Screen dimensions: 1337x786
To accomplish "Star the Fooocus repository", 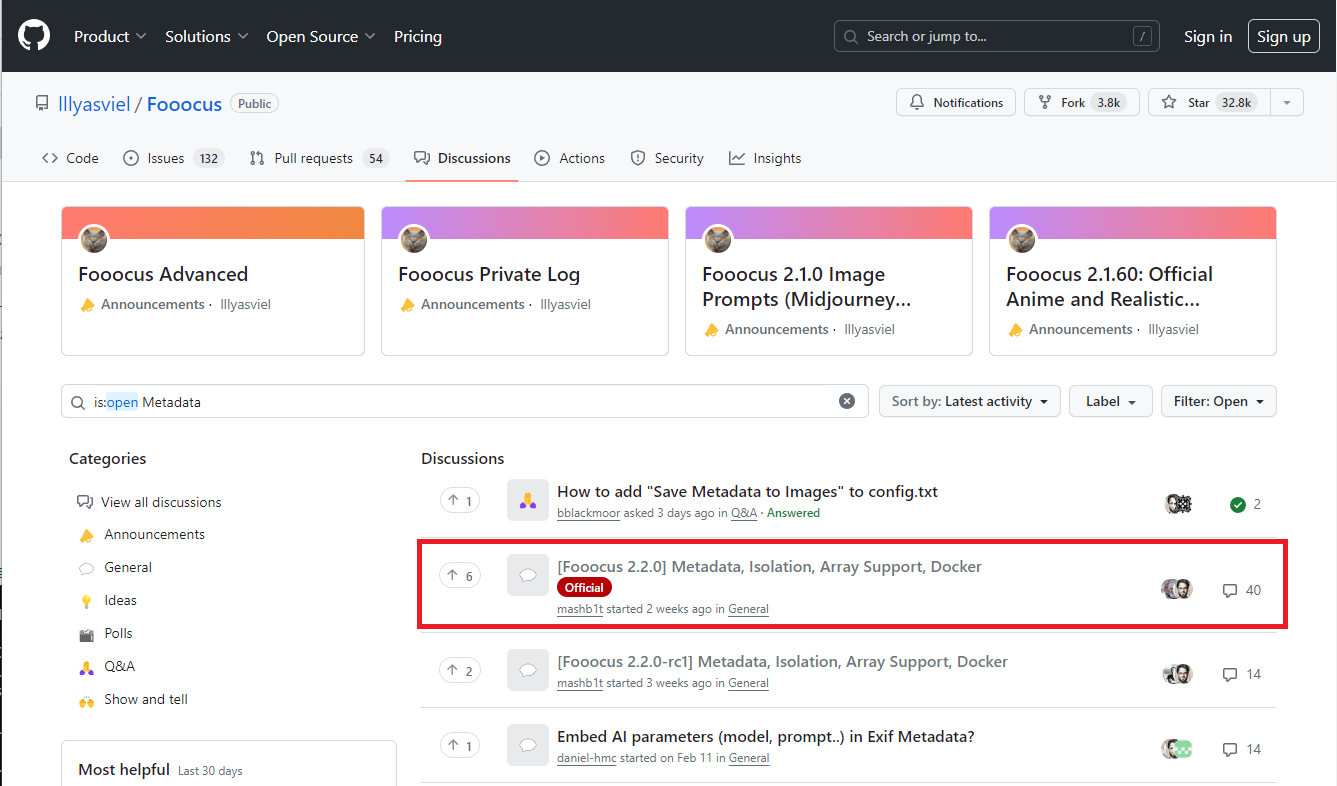I will point(1209,102).
